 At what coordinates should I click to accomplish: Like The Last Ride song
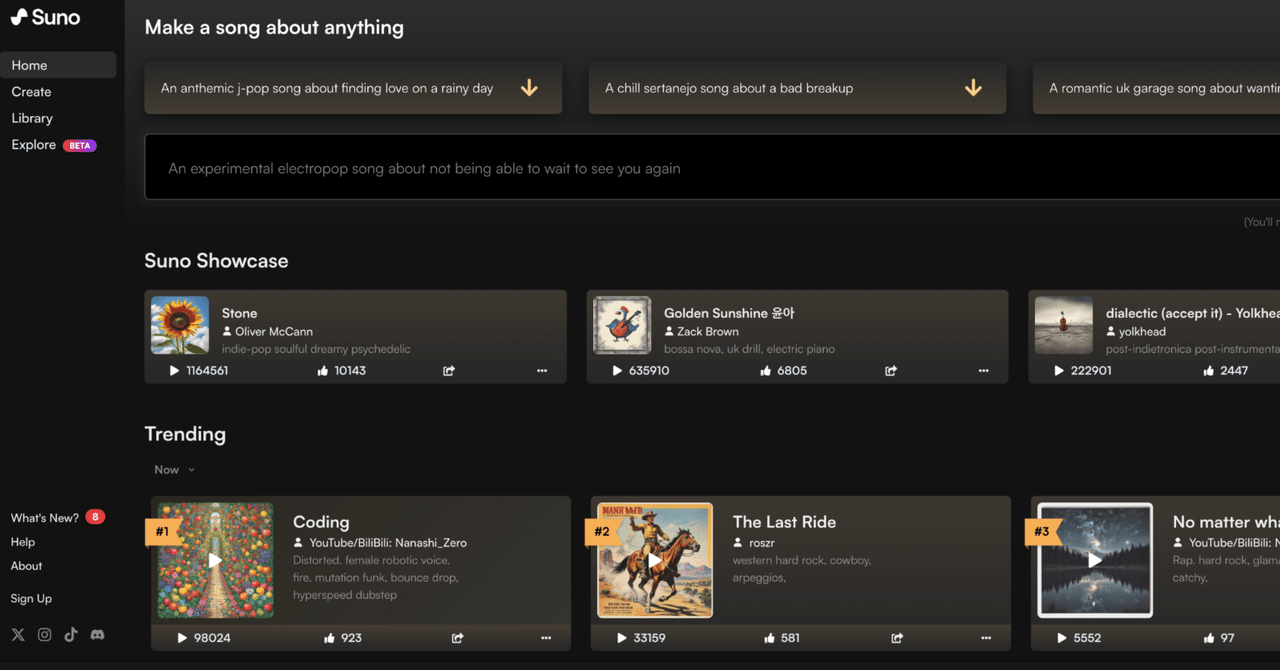point(769,638)
